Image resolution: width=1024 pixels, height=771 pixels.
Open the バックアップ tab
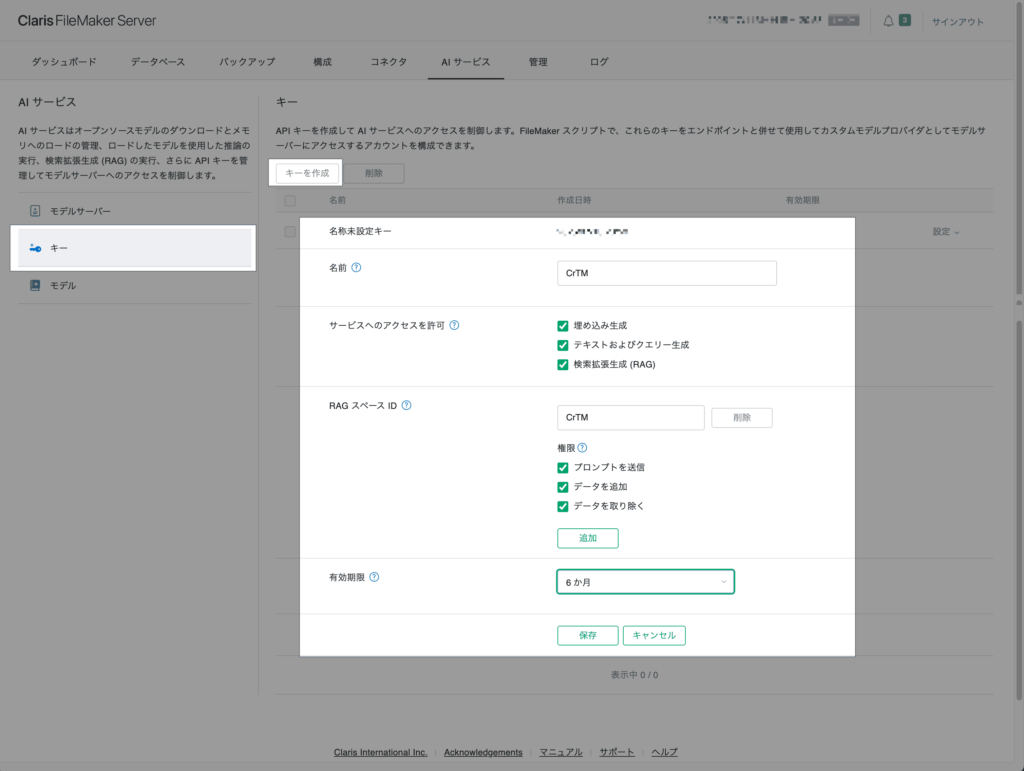pos(248,62)
